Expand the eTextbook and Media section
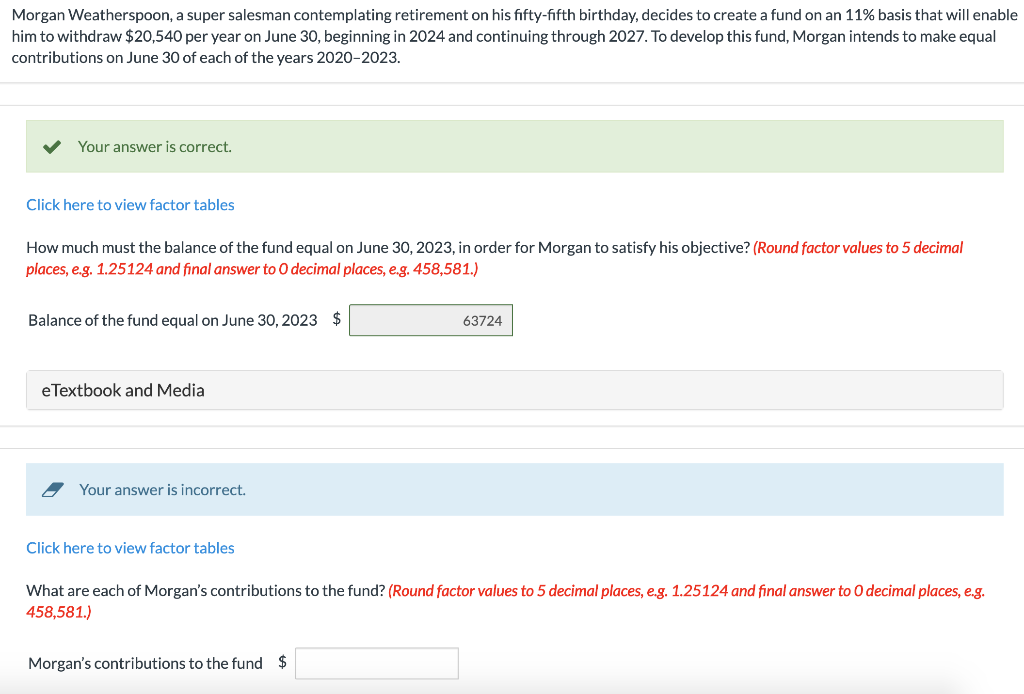The height and width of the screenshot is (694, 1024). pyautogui.click(x=515, y=390)
